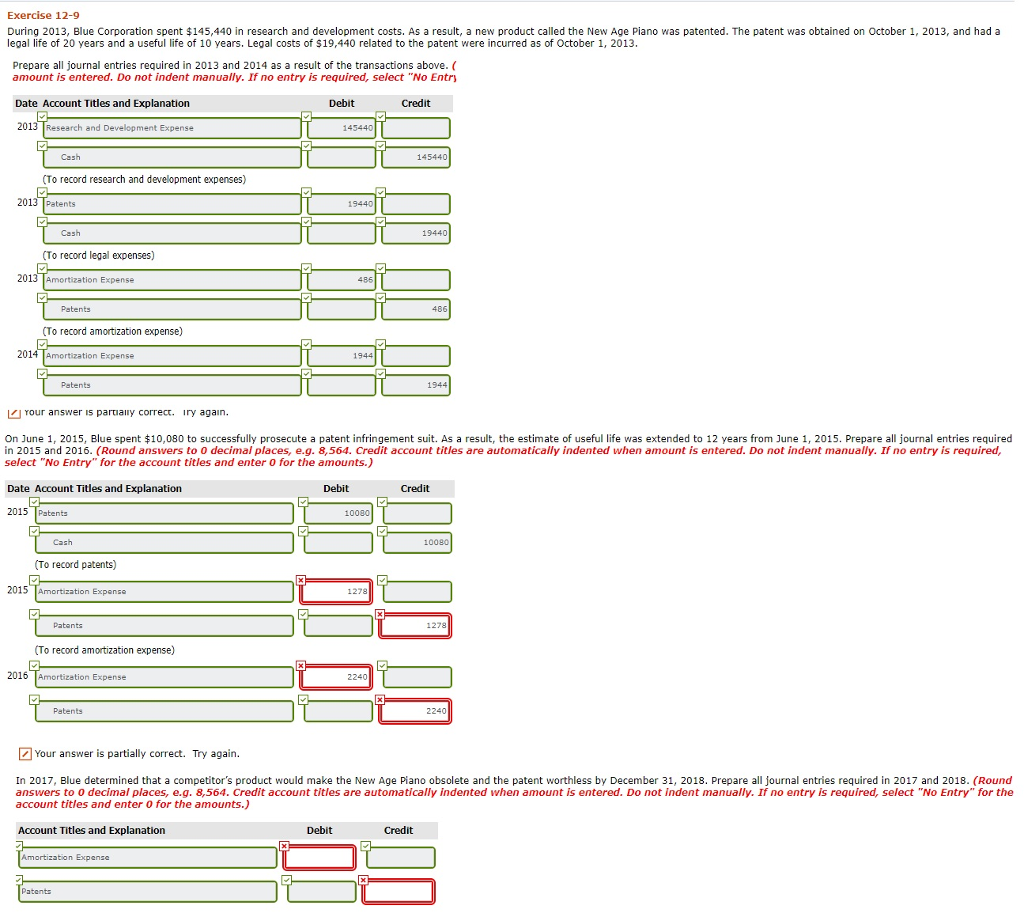Screen dimensions: 1024x913
Task: Click the incorrect credit field showing 1278
Action: pos(415,626)
